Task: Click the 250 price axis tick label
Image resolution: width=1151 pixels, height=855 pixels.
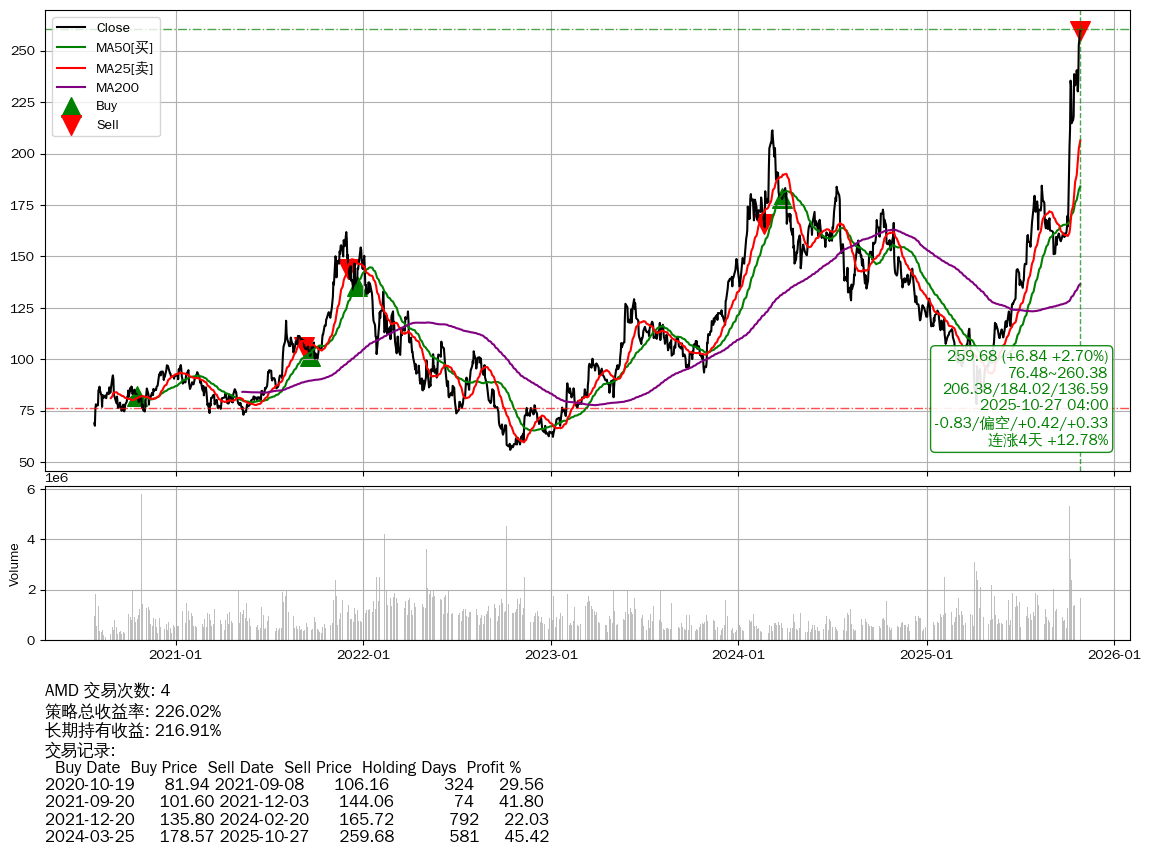Action: pyautogui.click(x=27, y=51)
